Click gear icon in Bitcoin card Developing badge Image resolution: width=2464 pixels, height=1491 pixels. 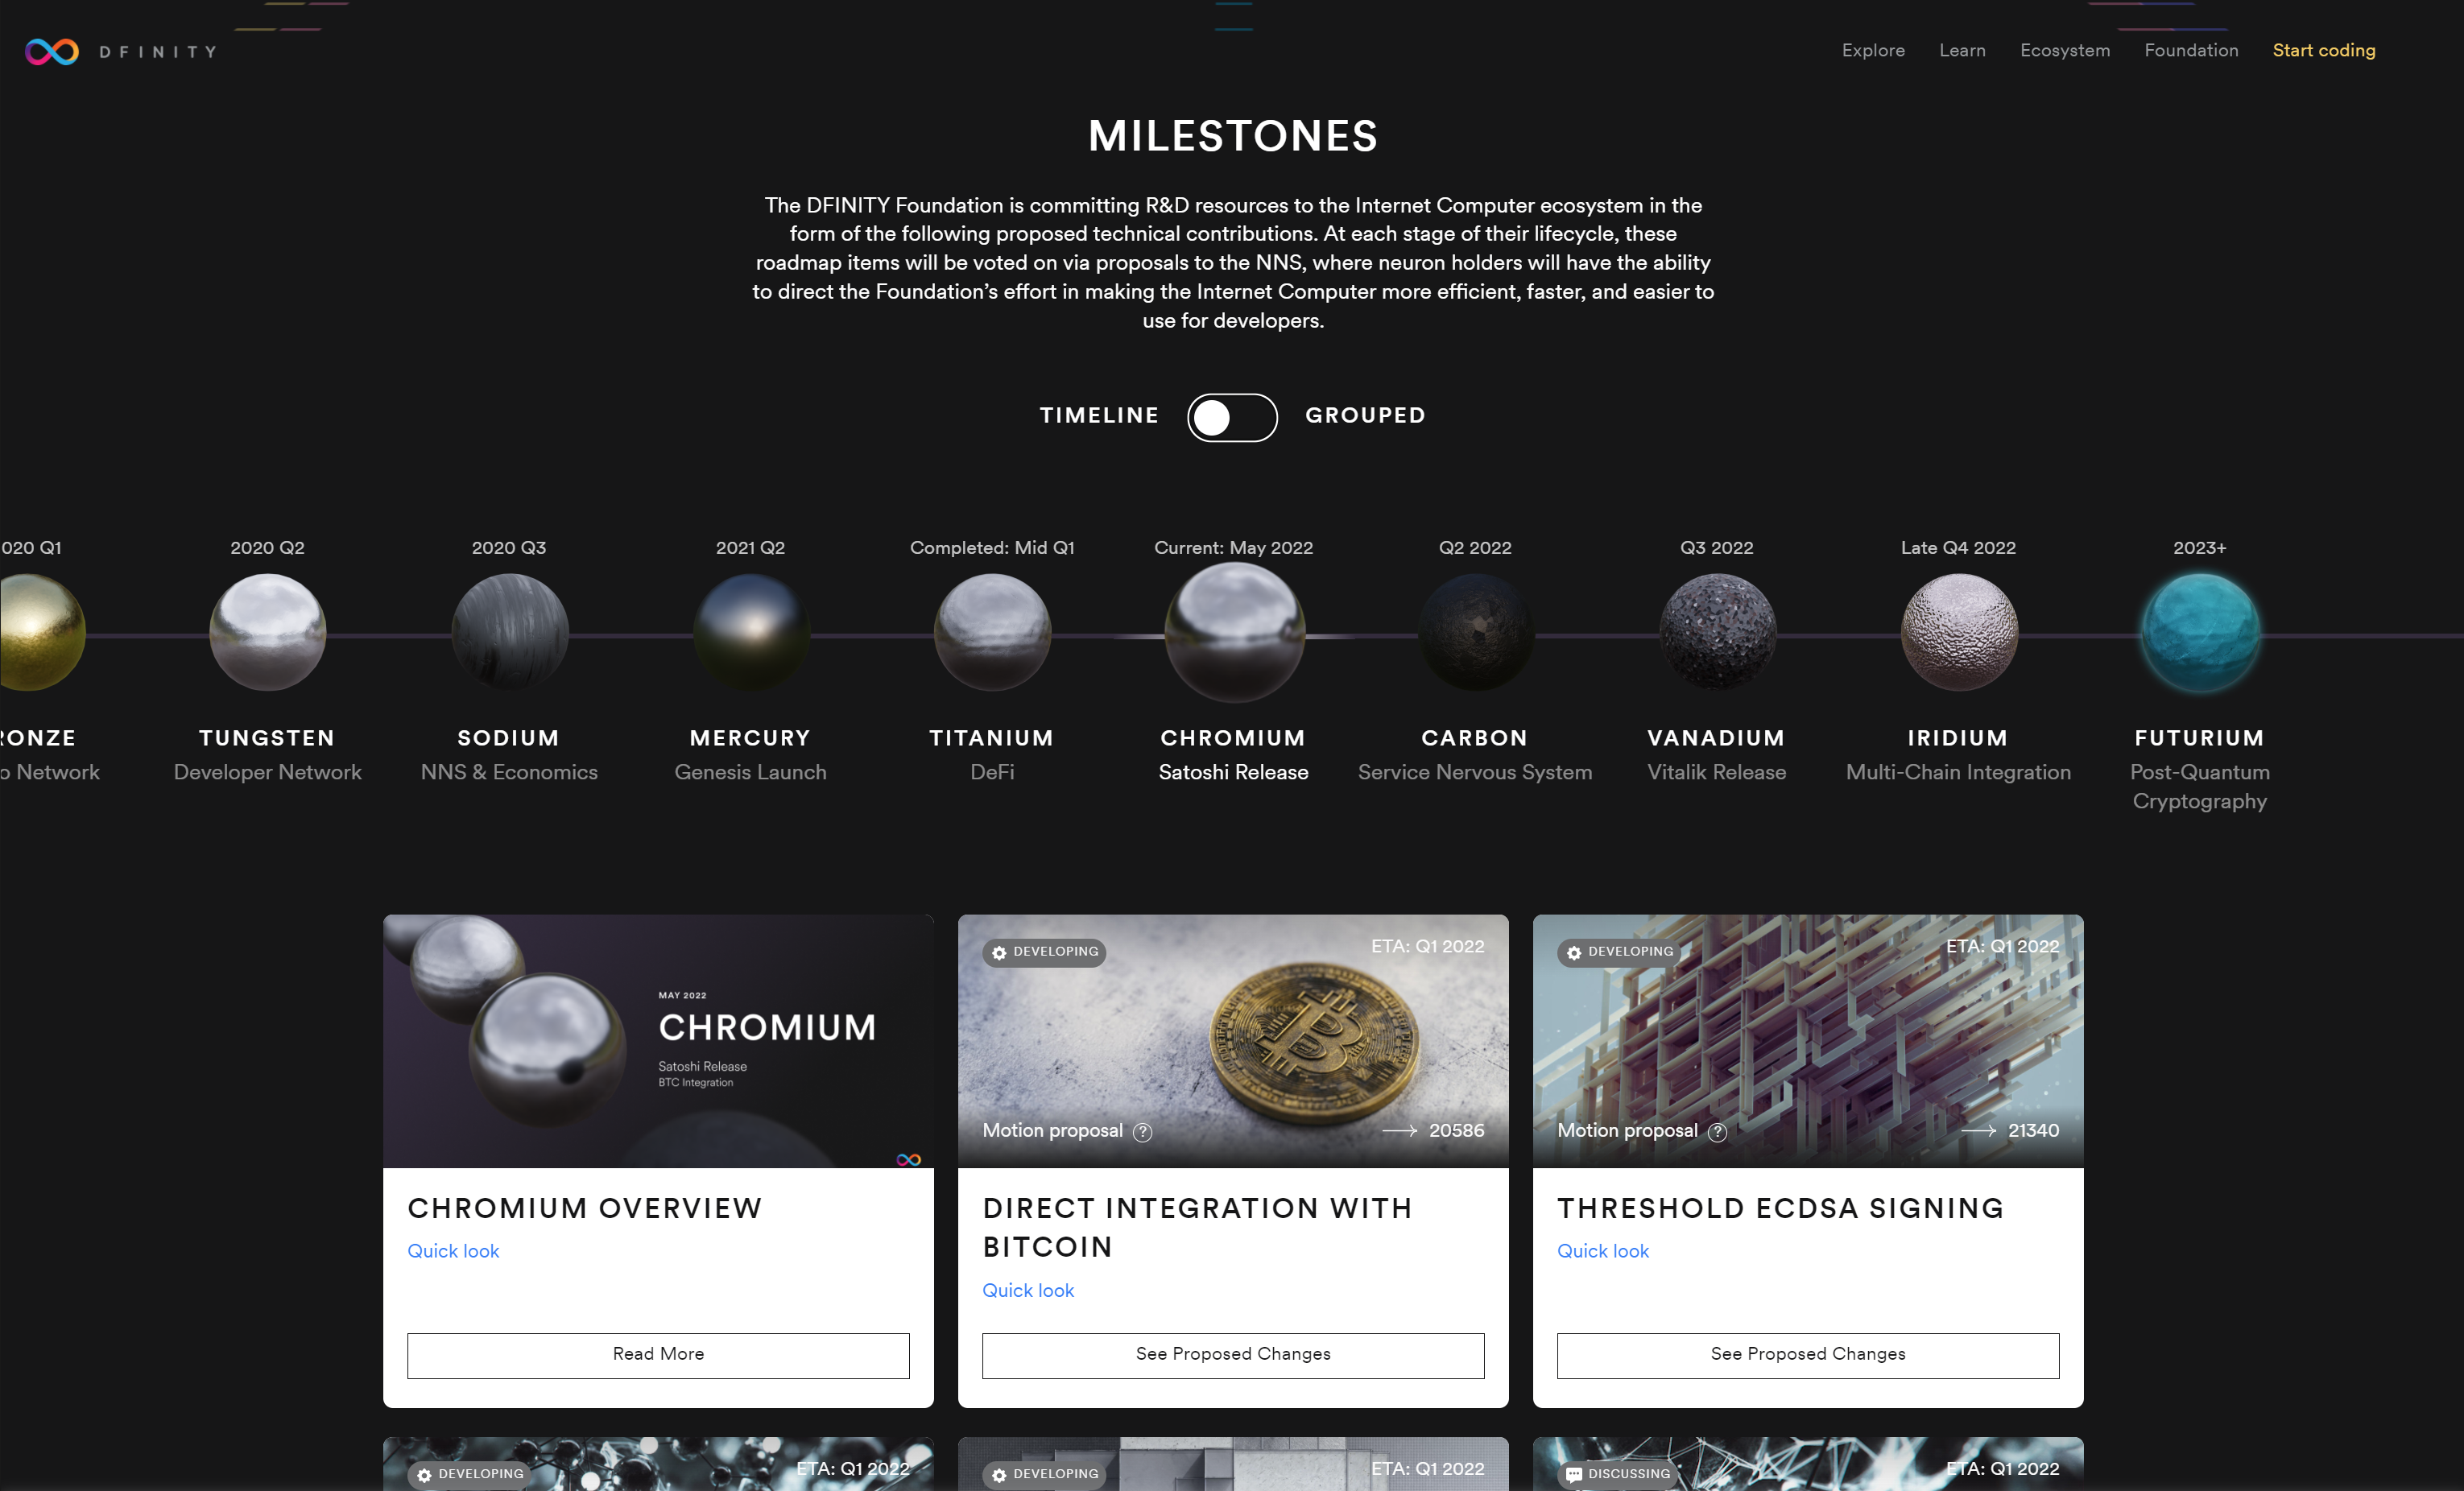point(999,953)
